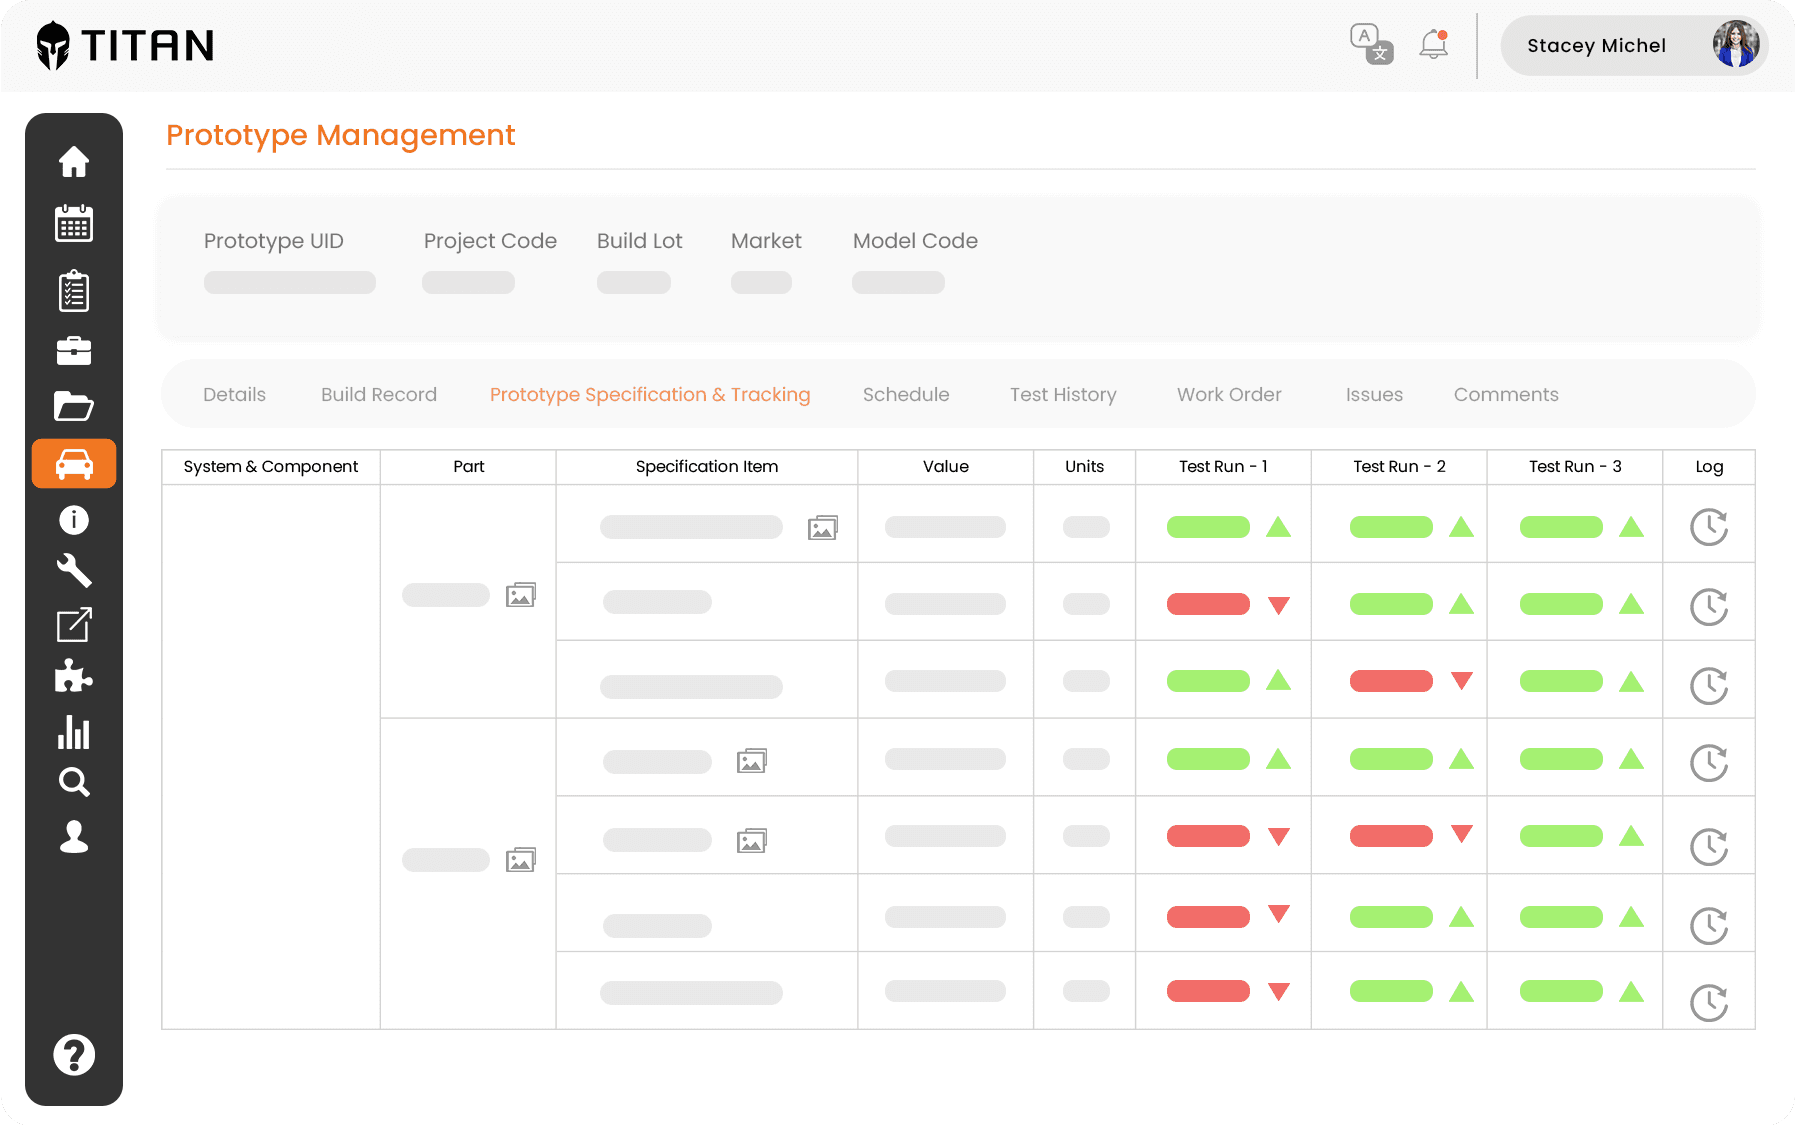Click the puzzle piece integrations icon
The height and width of the screenshot is (1125, 1796).
tap(74, 677)
